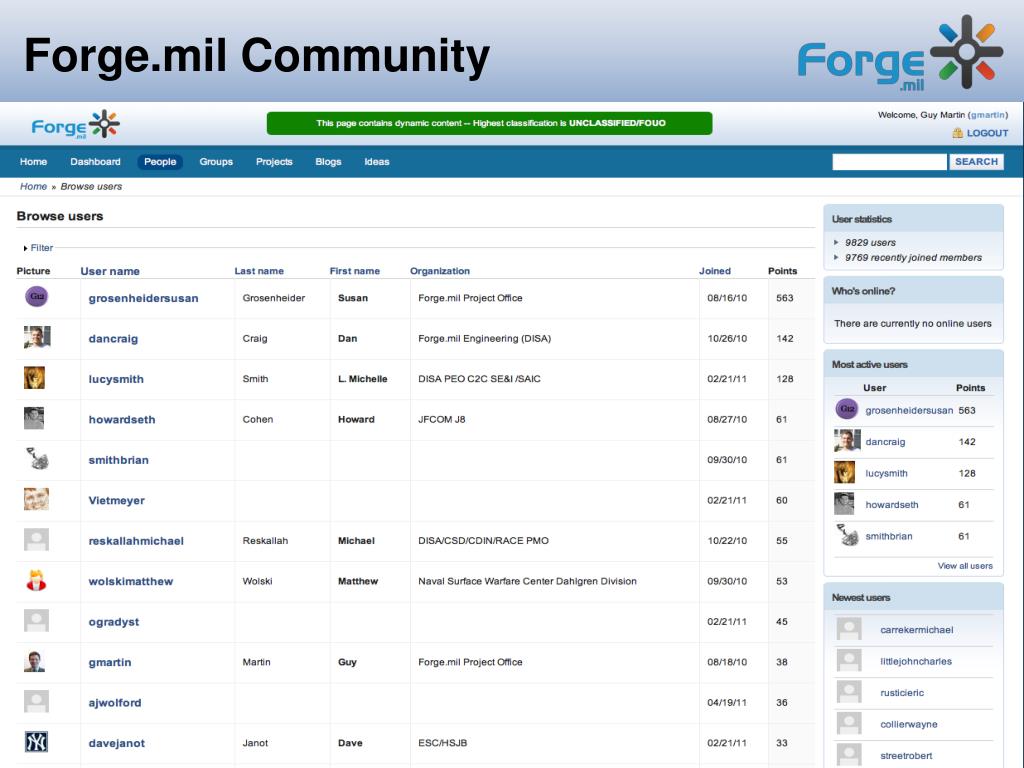
Task: Sort table by Organization column
Action: click(440, 271)
